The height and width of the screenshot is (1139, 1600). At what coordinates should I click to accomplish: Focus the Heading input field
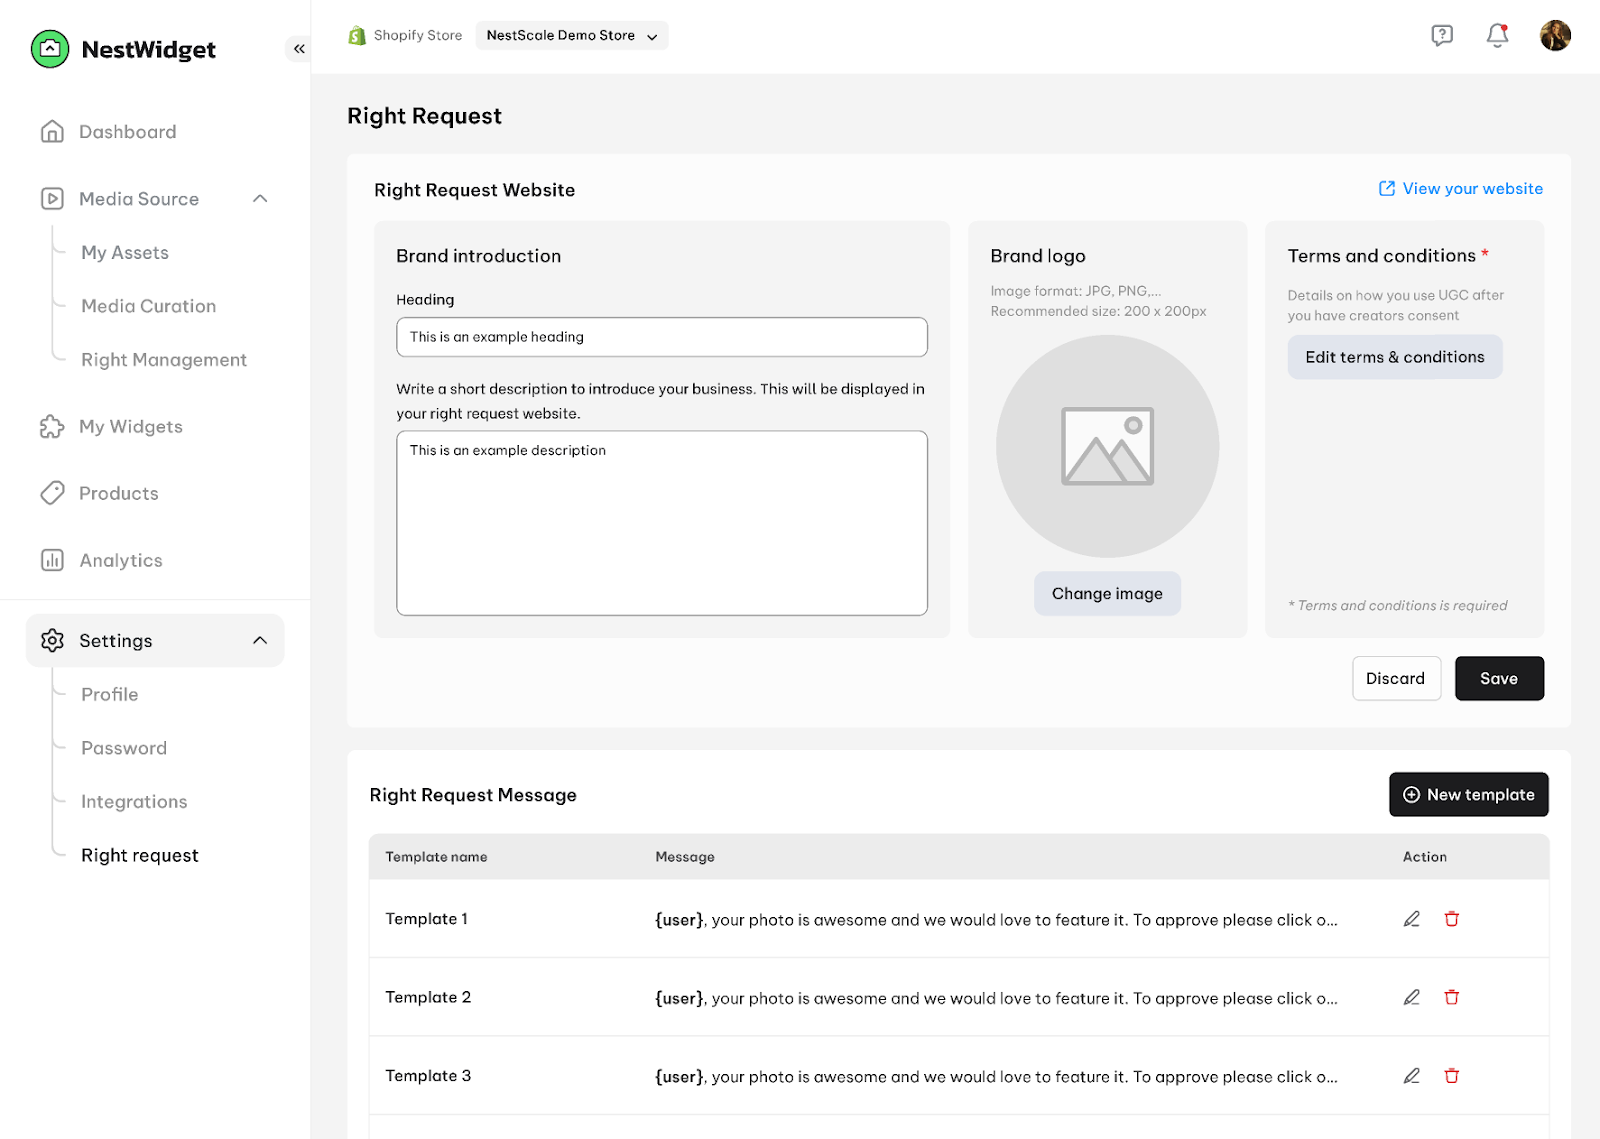[x=662, y=337]
